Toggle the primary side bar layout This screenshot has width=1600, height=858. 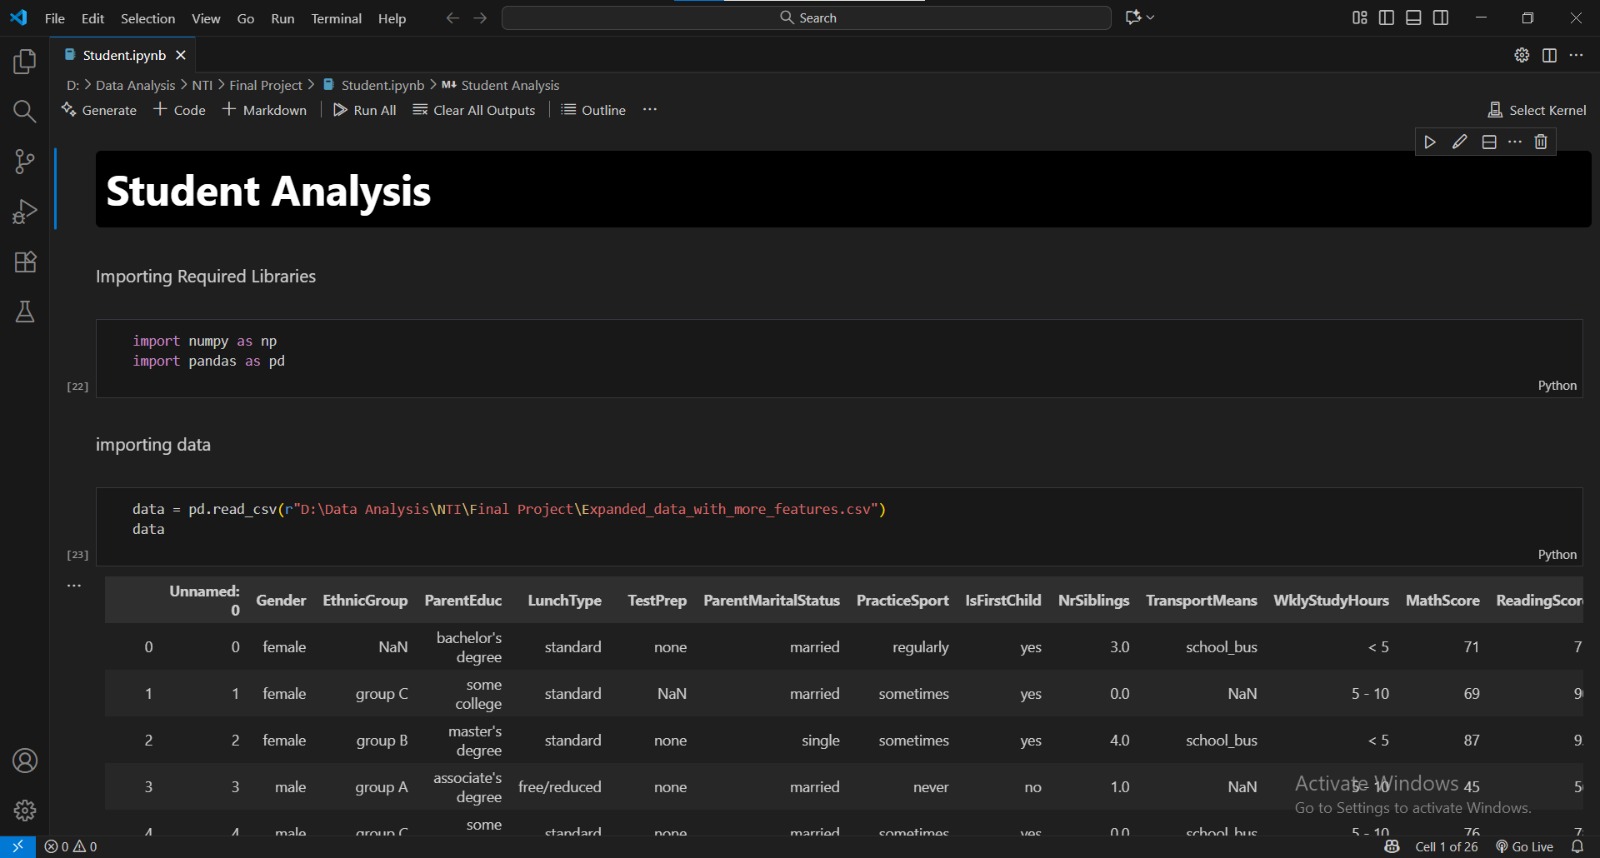click(x=1386, y=18)
